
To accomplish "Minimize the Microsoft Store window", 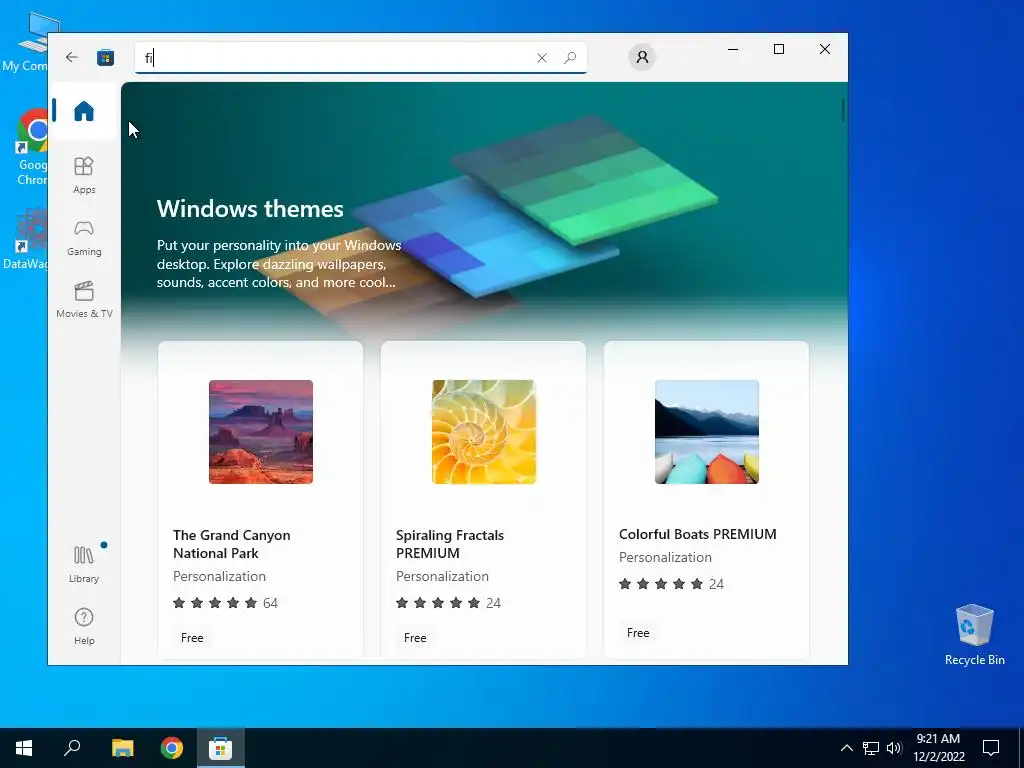I will 733,49.
